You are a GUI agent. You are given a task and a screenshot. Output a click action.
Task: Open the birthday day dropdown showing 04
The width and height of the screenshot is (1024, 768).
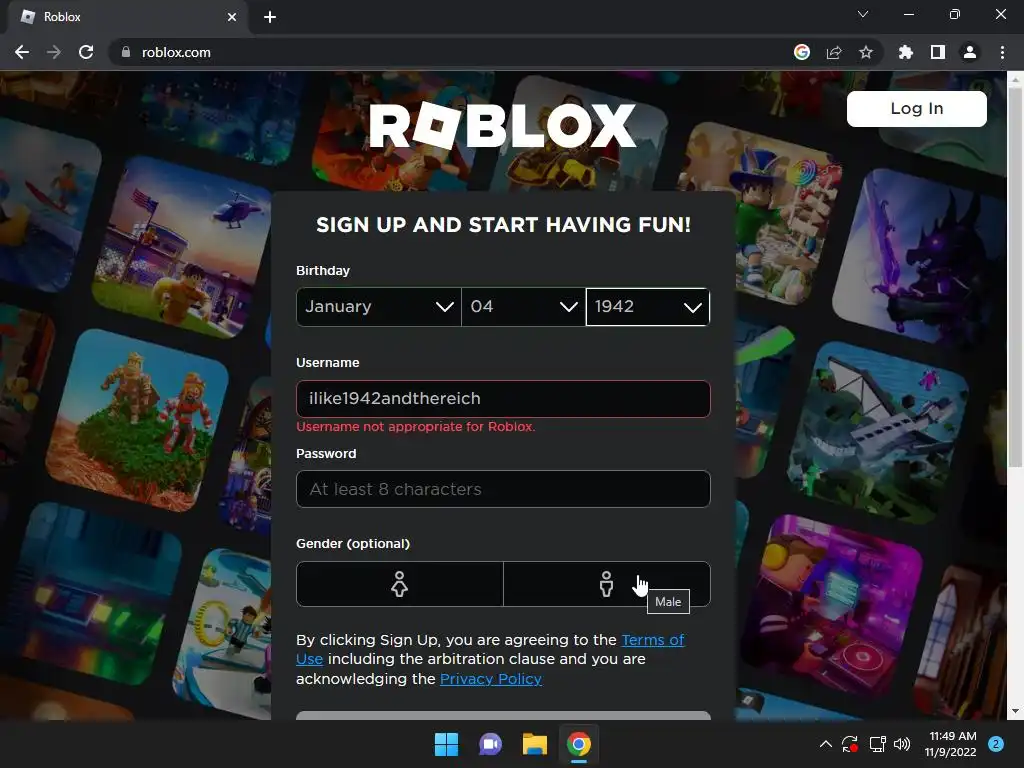click(523, 307)
